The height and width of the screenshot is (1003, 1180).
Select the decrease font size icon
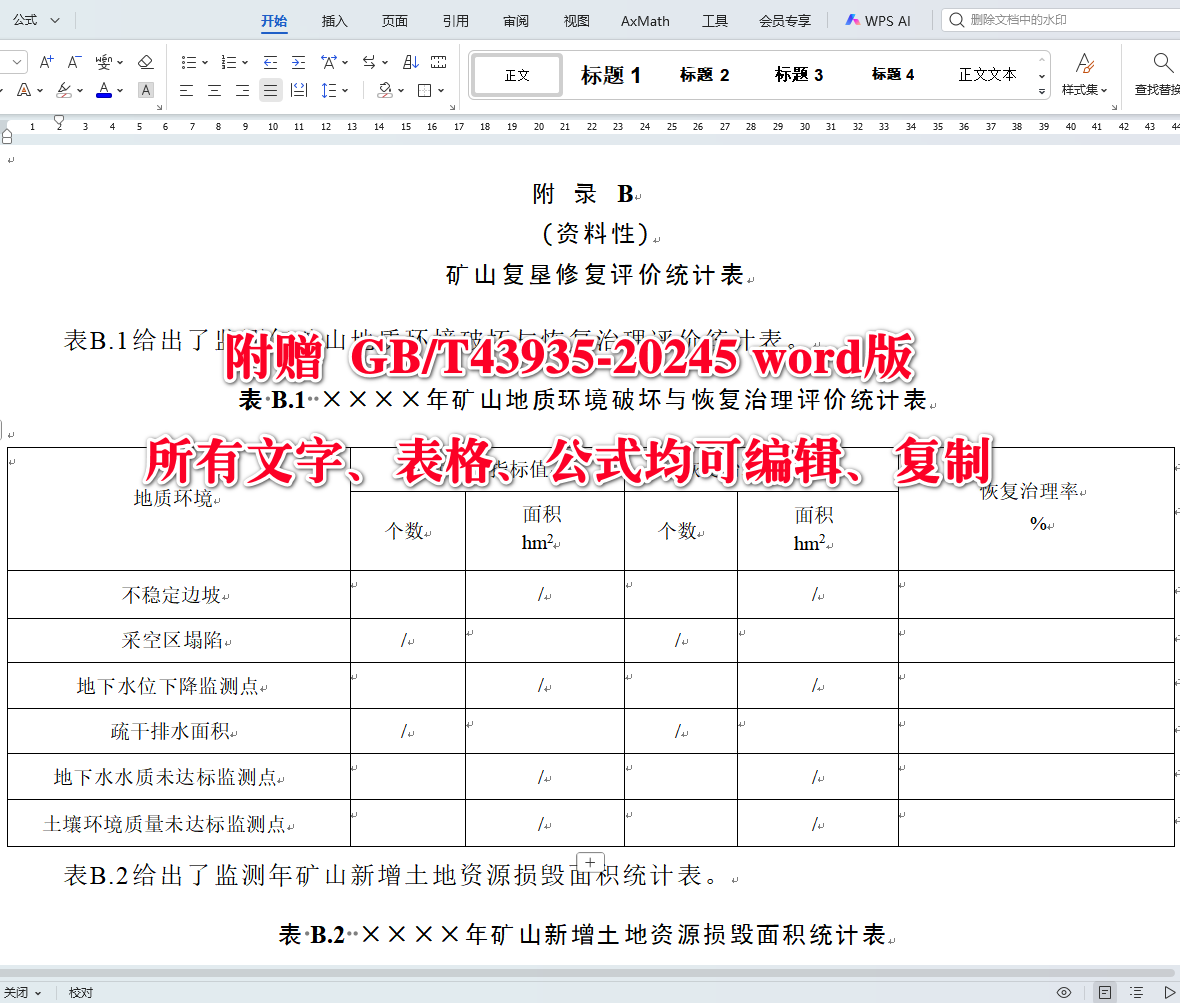[73, 62]
